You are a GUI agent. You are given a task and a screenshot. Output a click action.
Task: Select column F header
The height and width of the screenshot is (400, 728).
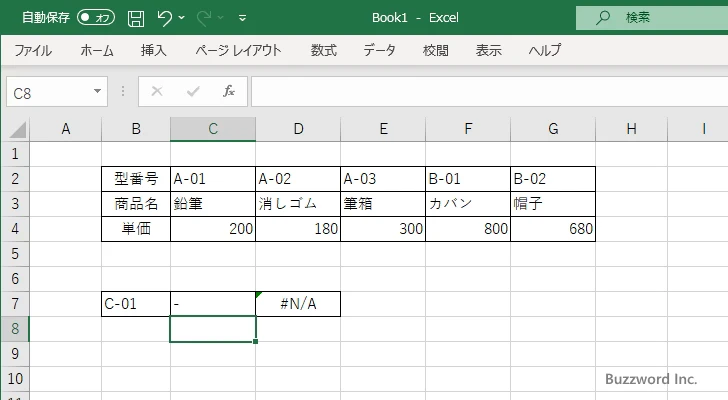tap(468, 129)
